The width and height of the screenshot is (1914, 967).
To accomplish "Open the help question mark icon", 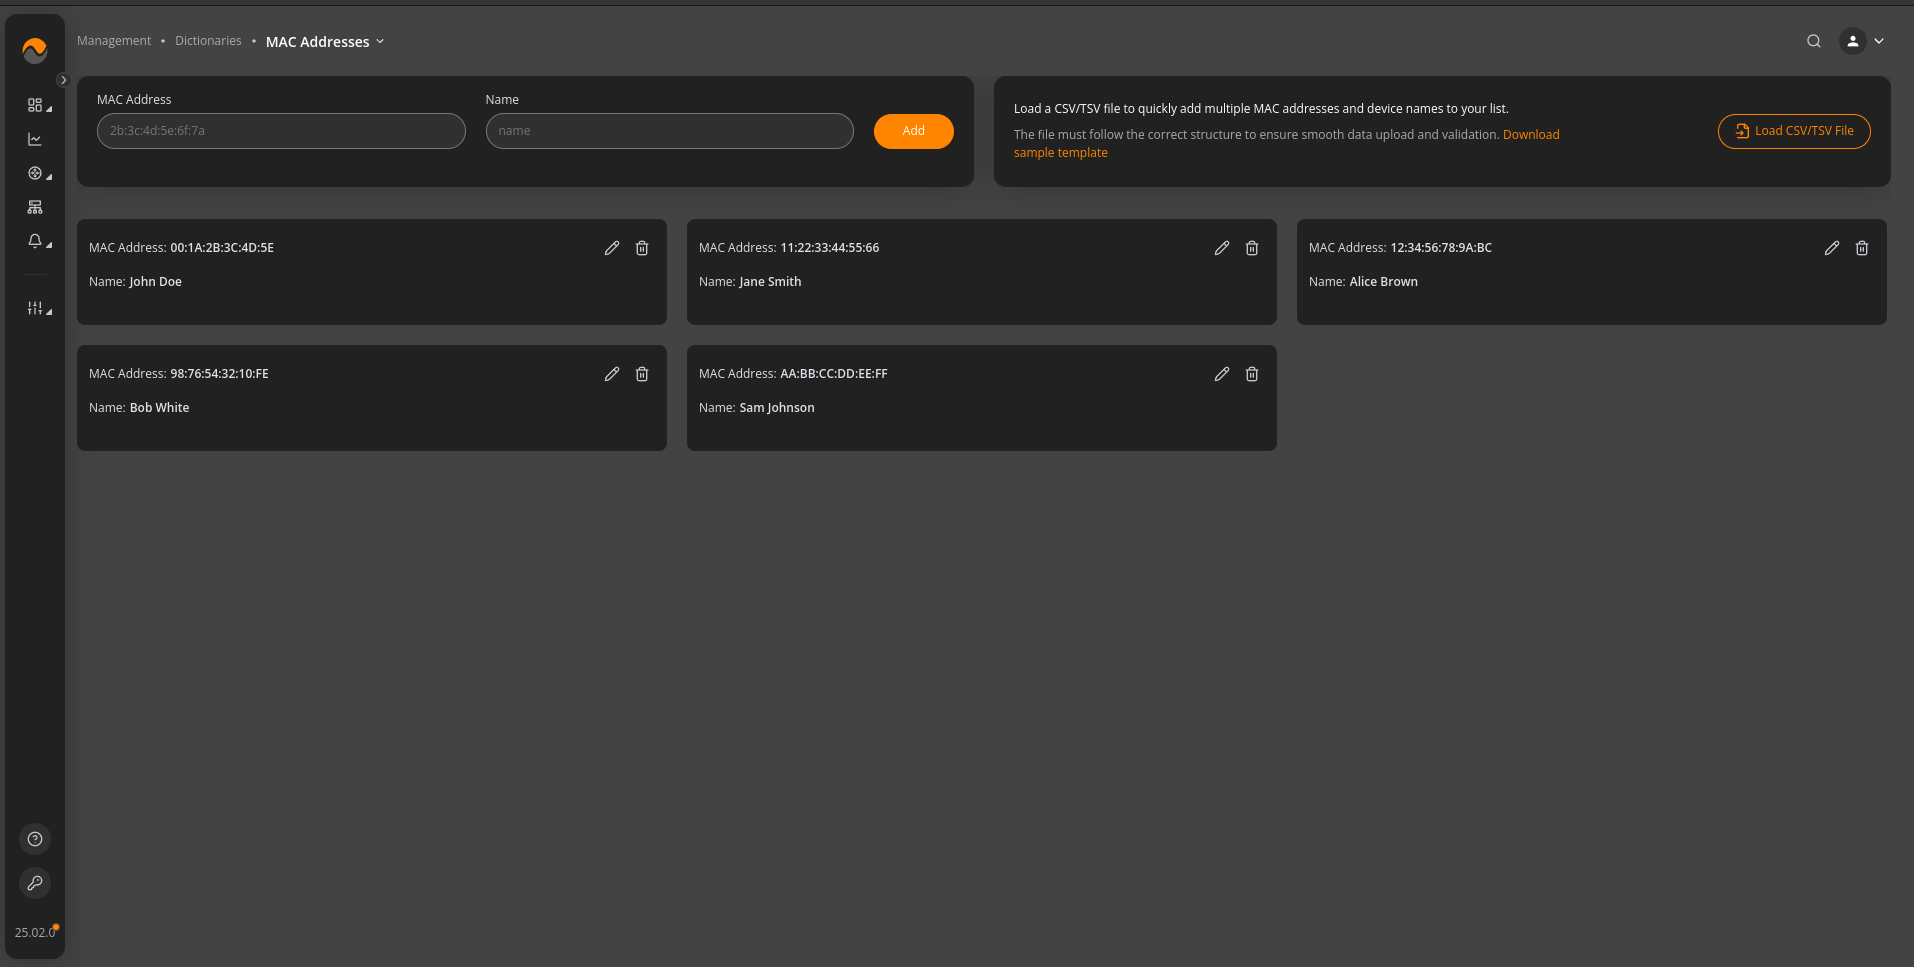I will point(35,839).
